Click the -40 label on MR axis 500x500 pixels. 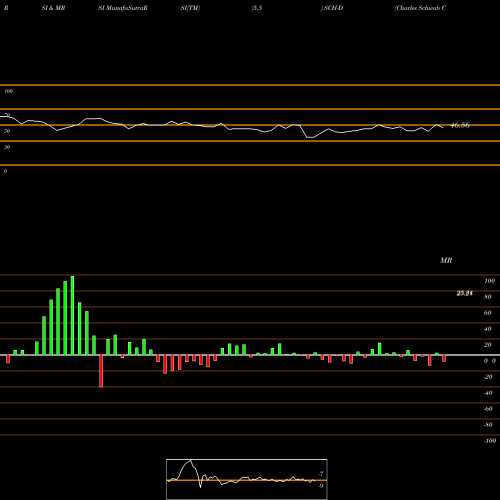(x=488, y=393)
